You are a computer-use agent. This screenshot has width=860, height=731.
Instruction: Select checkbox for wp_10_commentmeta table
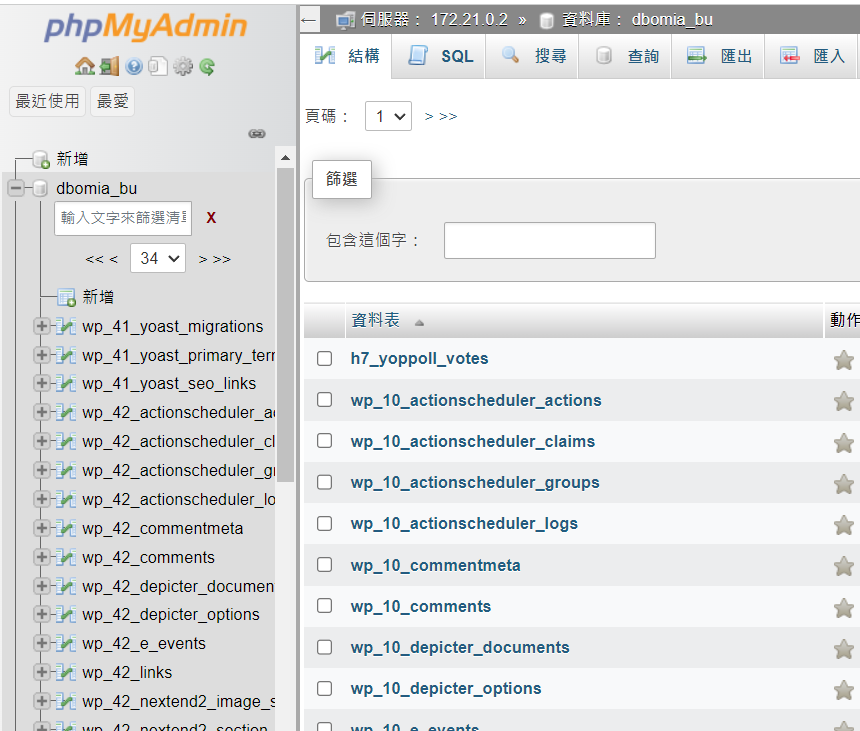pyautogui.click(x=324, y=565)
